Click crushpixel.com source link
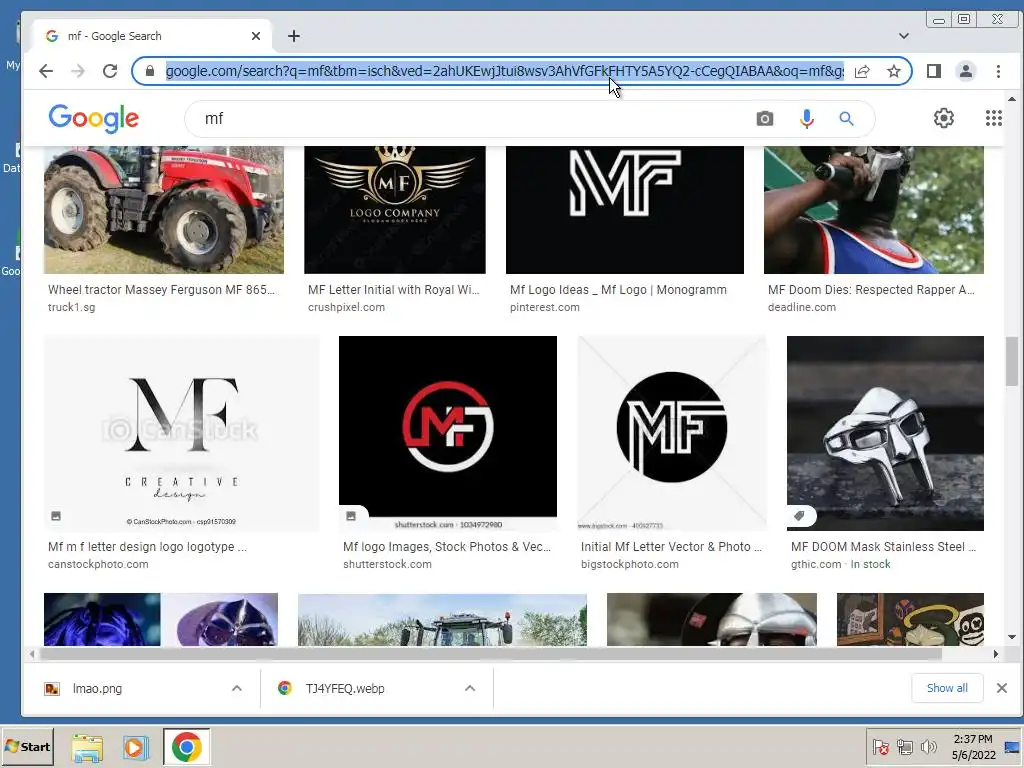Viewport: 1024px width, 768px height. (x=346, y=308)
